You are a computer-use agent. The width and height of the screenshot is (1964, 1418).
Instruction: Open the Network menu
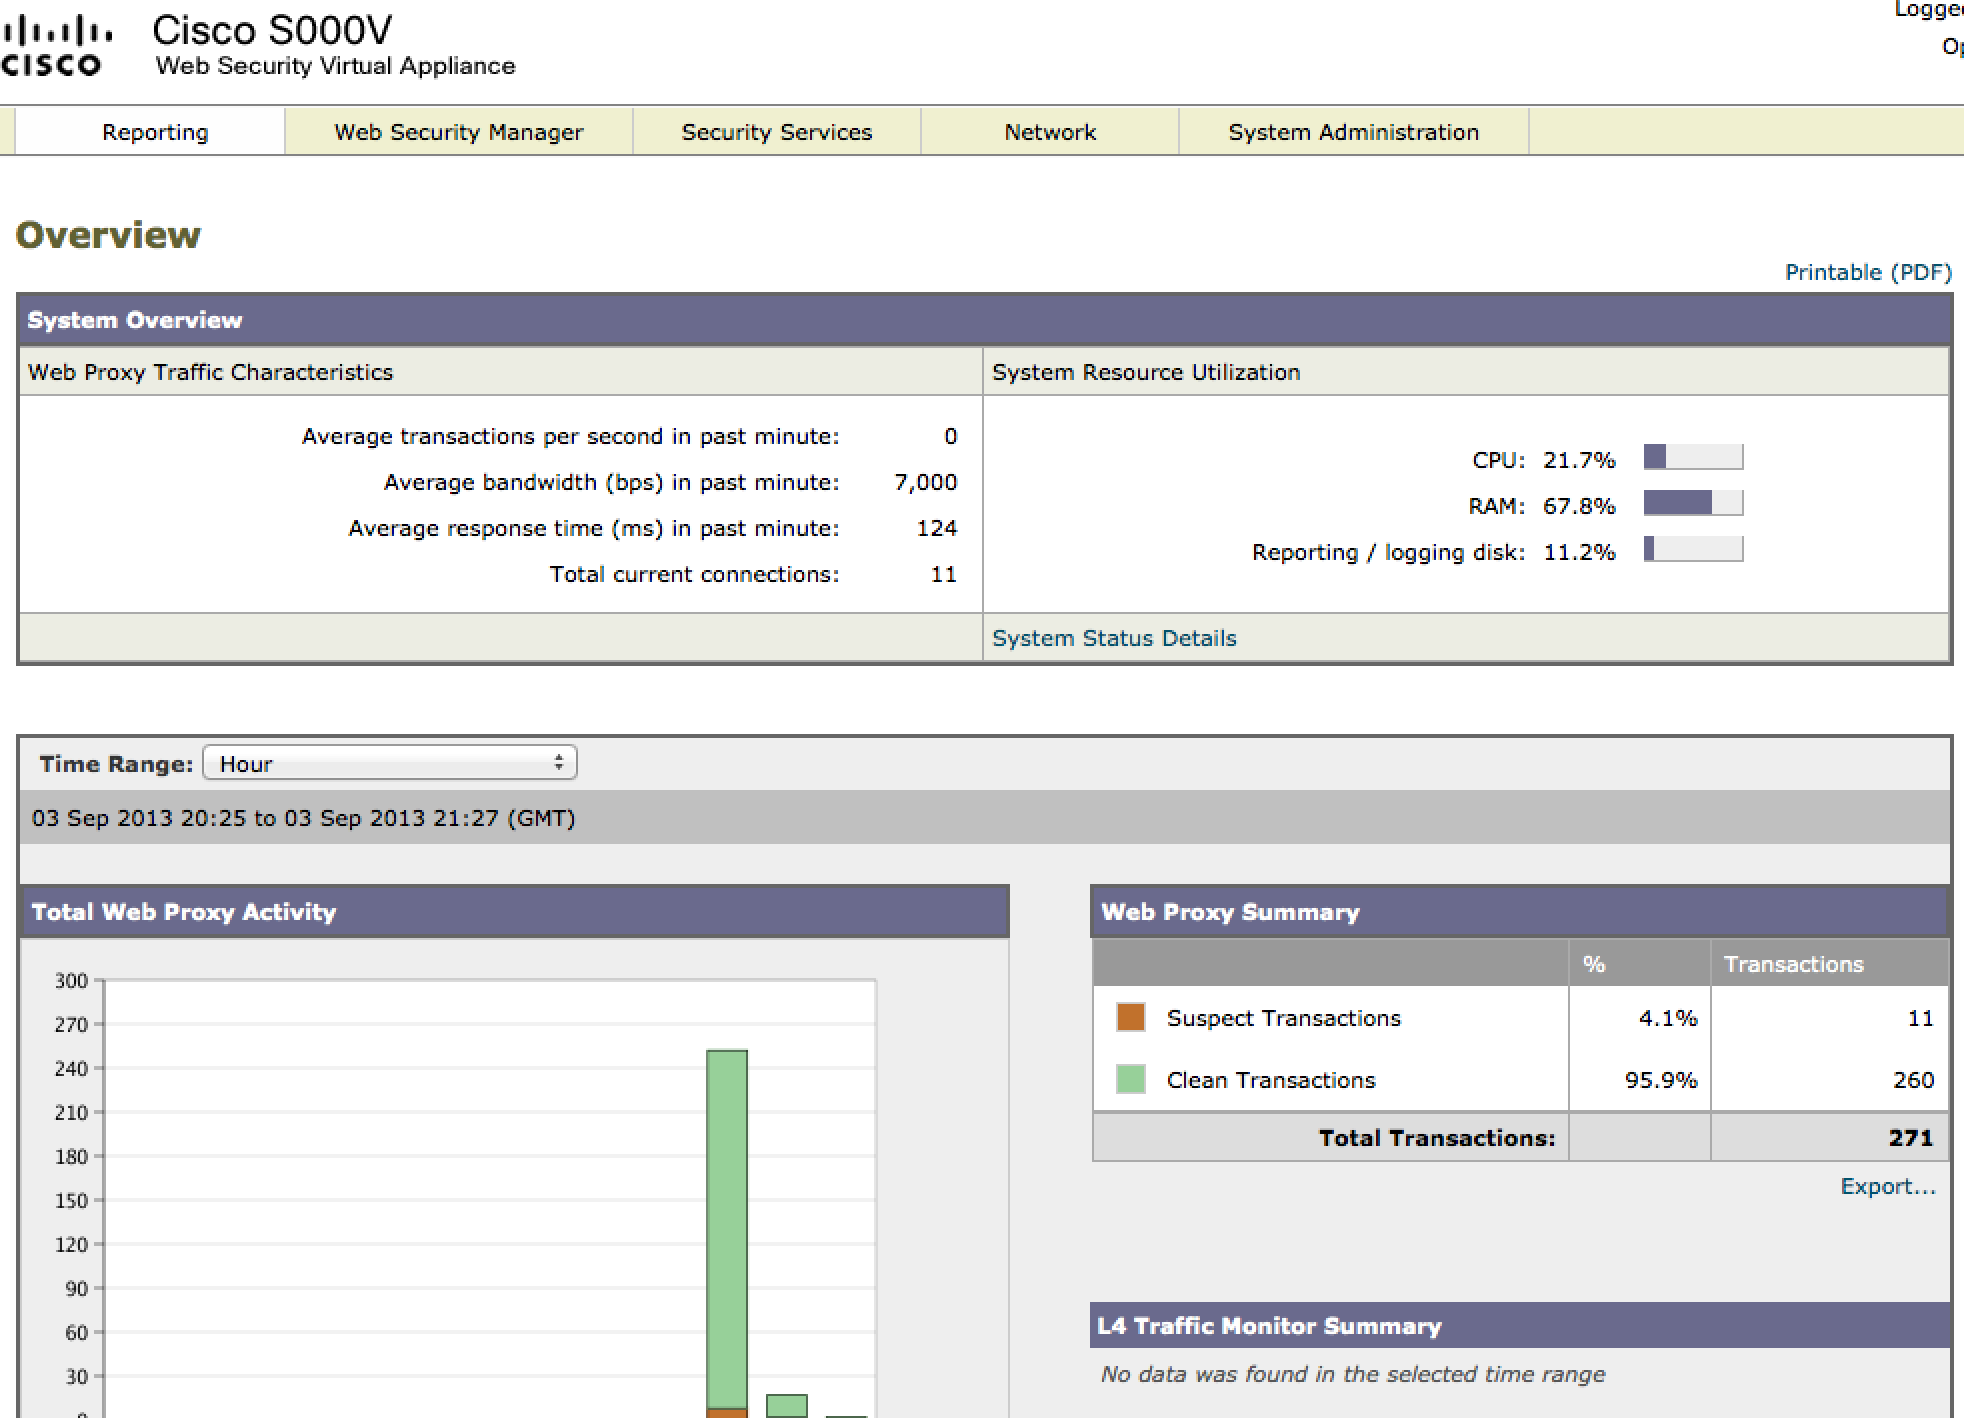pos(1049,131)
